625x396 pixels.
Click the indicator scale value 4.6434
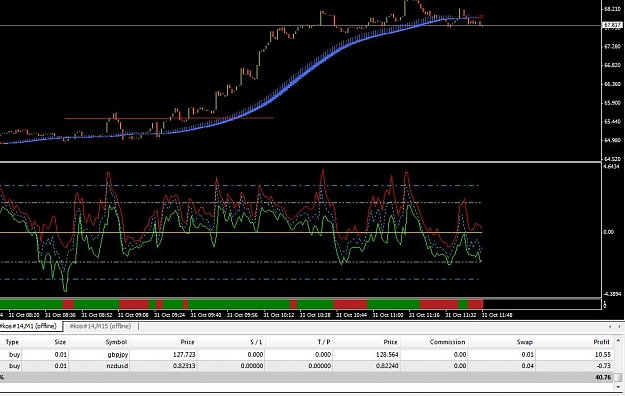(612, 166)
